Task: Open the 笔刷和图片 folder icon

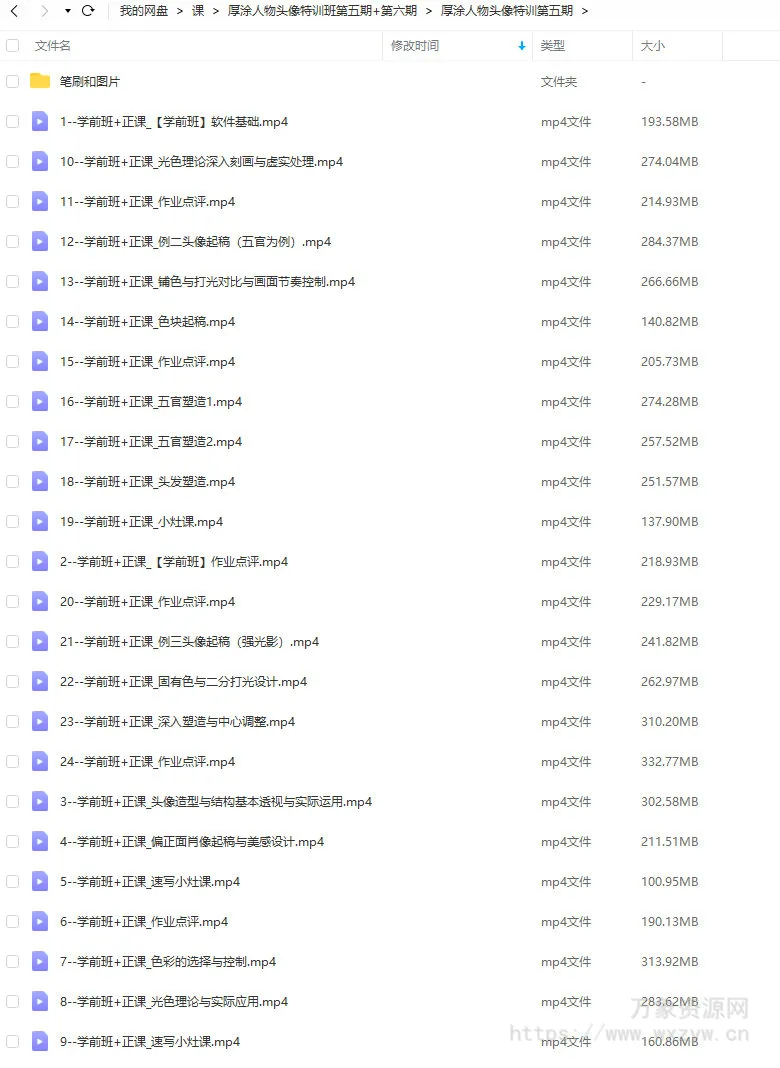Action: [40, 81]
